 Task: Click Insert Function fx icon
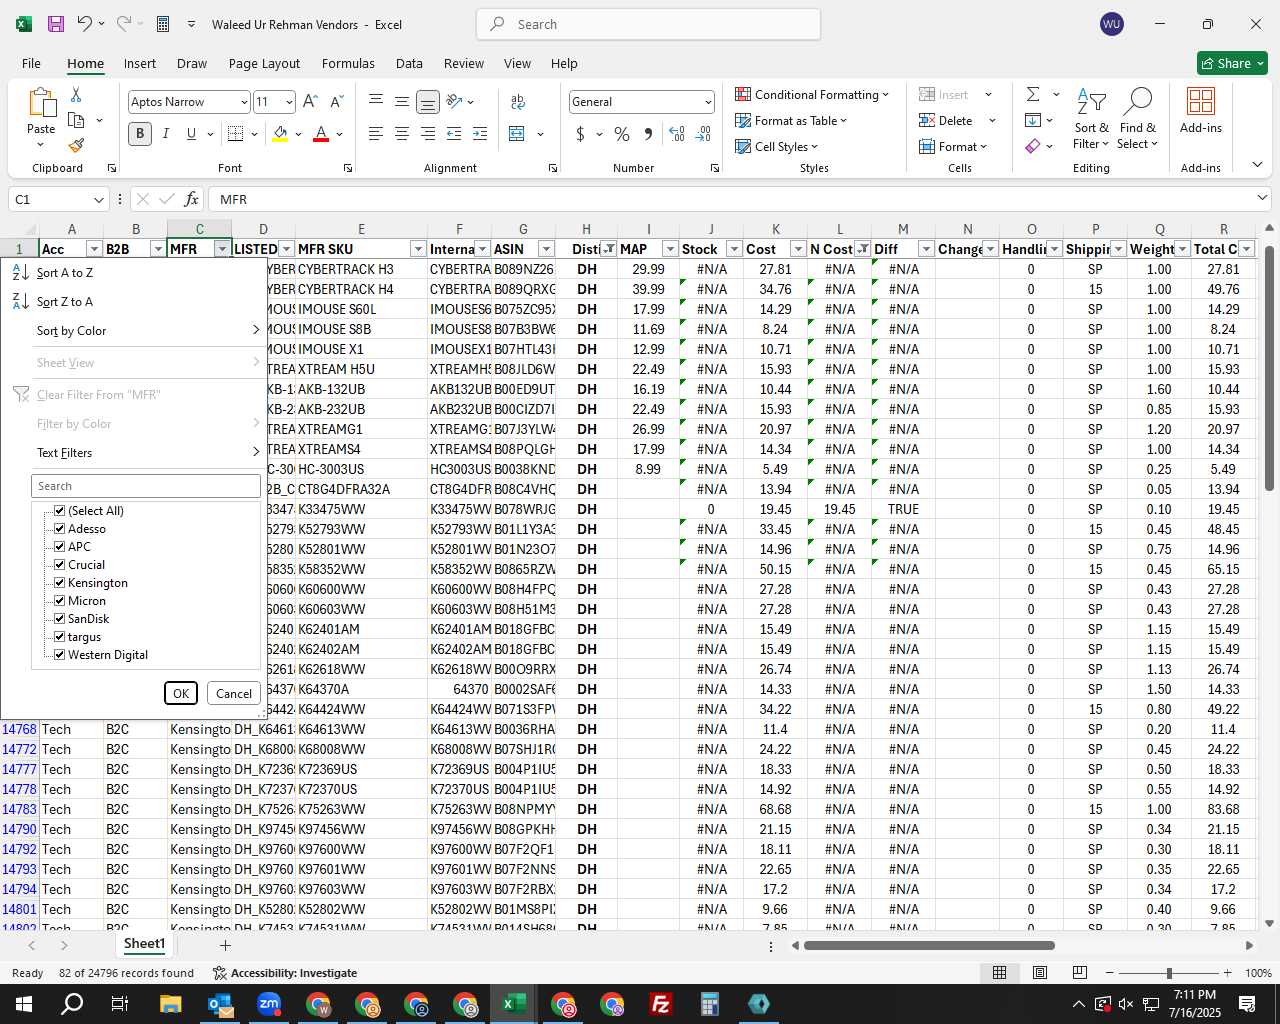click(x=191, y=199)
